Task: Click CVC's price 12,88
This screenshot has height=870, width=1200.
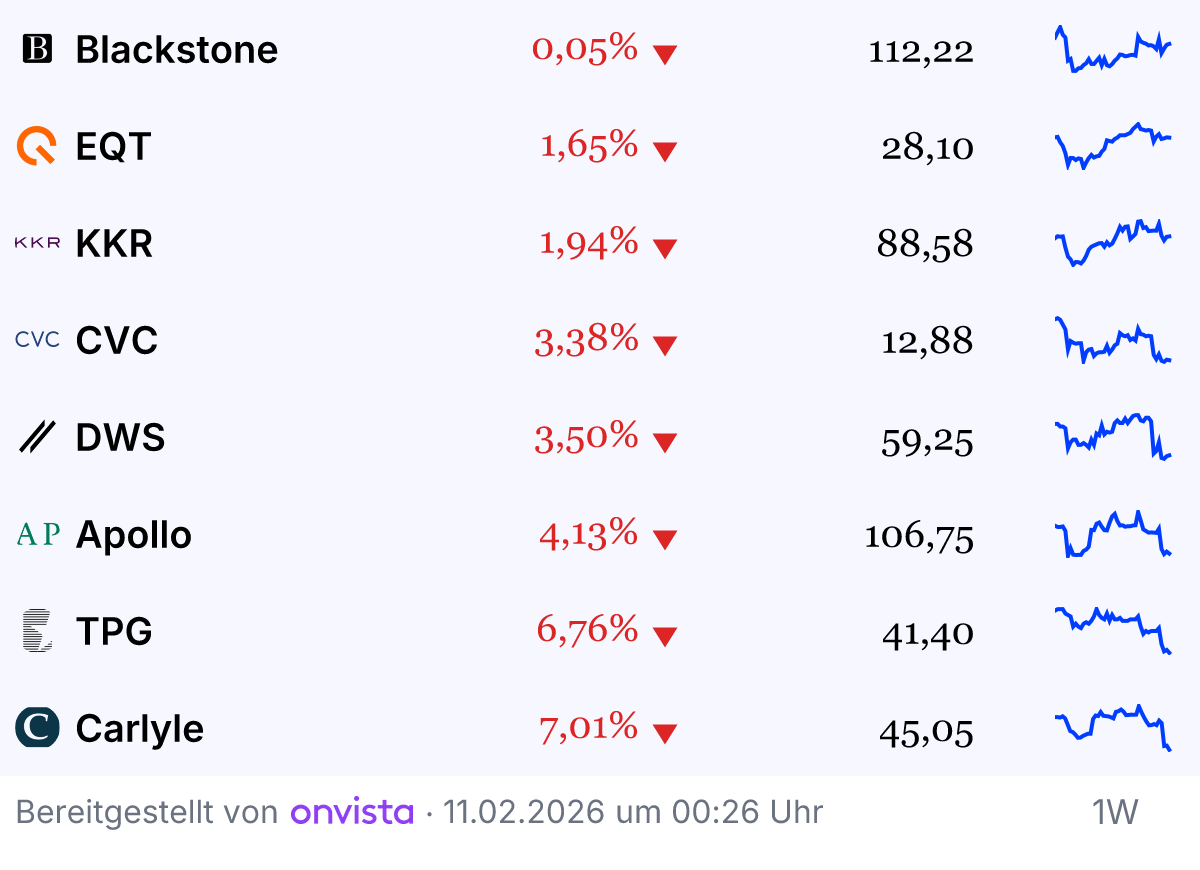Action: click(927, 342)
